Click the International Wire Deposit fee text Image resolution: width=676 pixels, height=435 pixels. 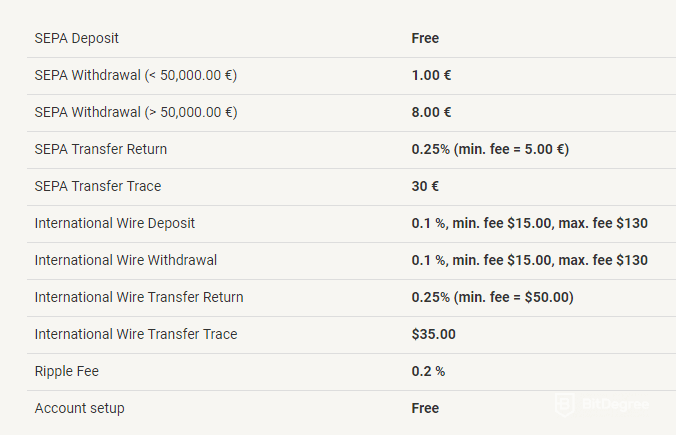pyautogui.click(x=529, y=223)
